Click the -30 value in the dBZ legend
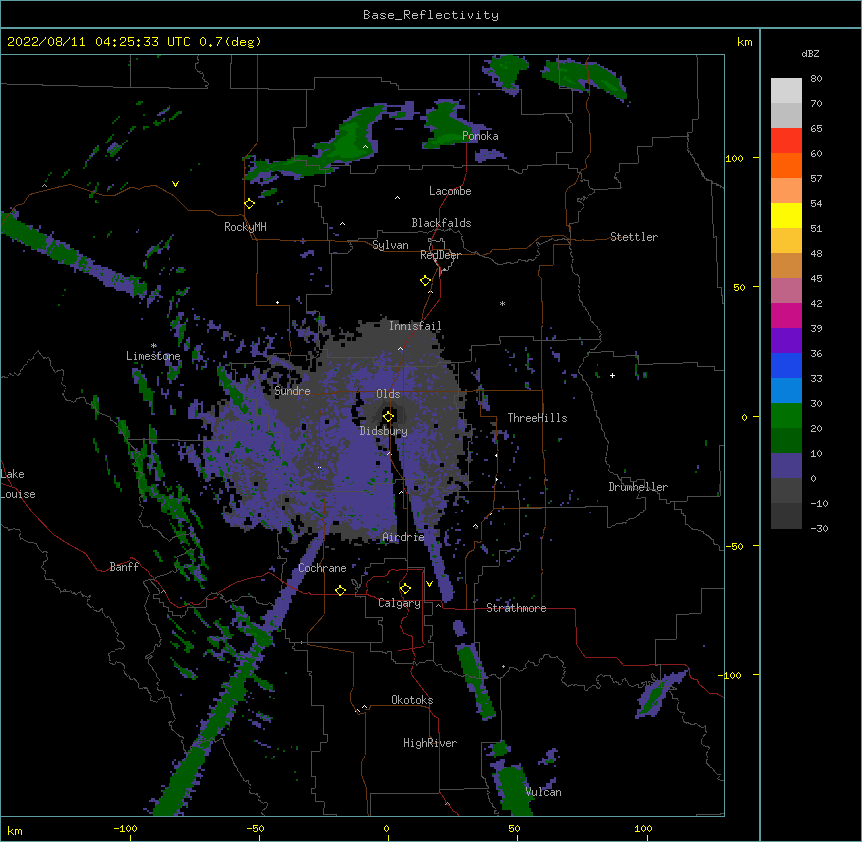 coord(819,528)
